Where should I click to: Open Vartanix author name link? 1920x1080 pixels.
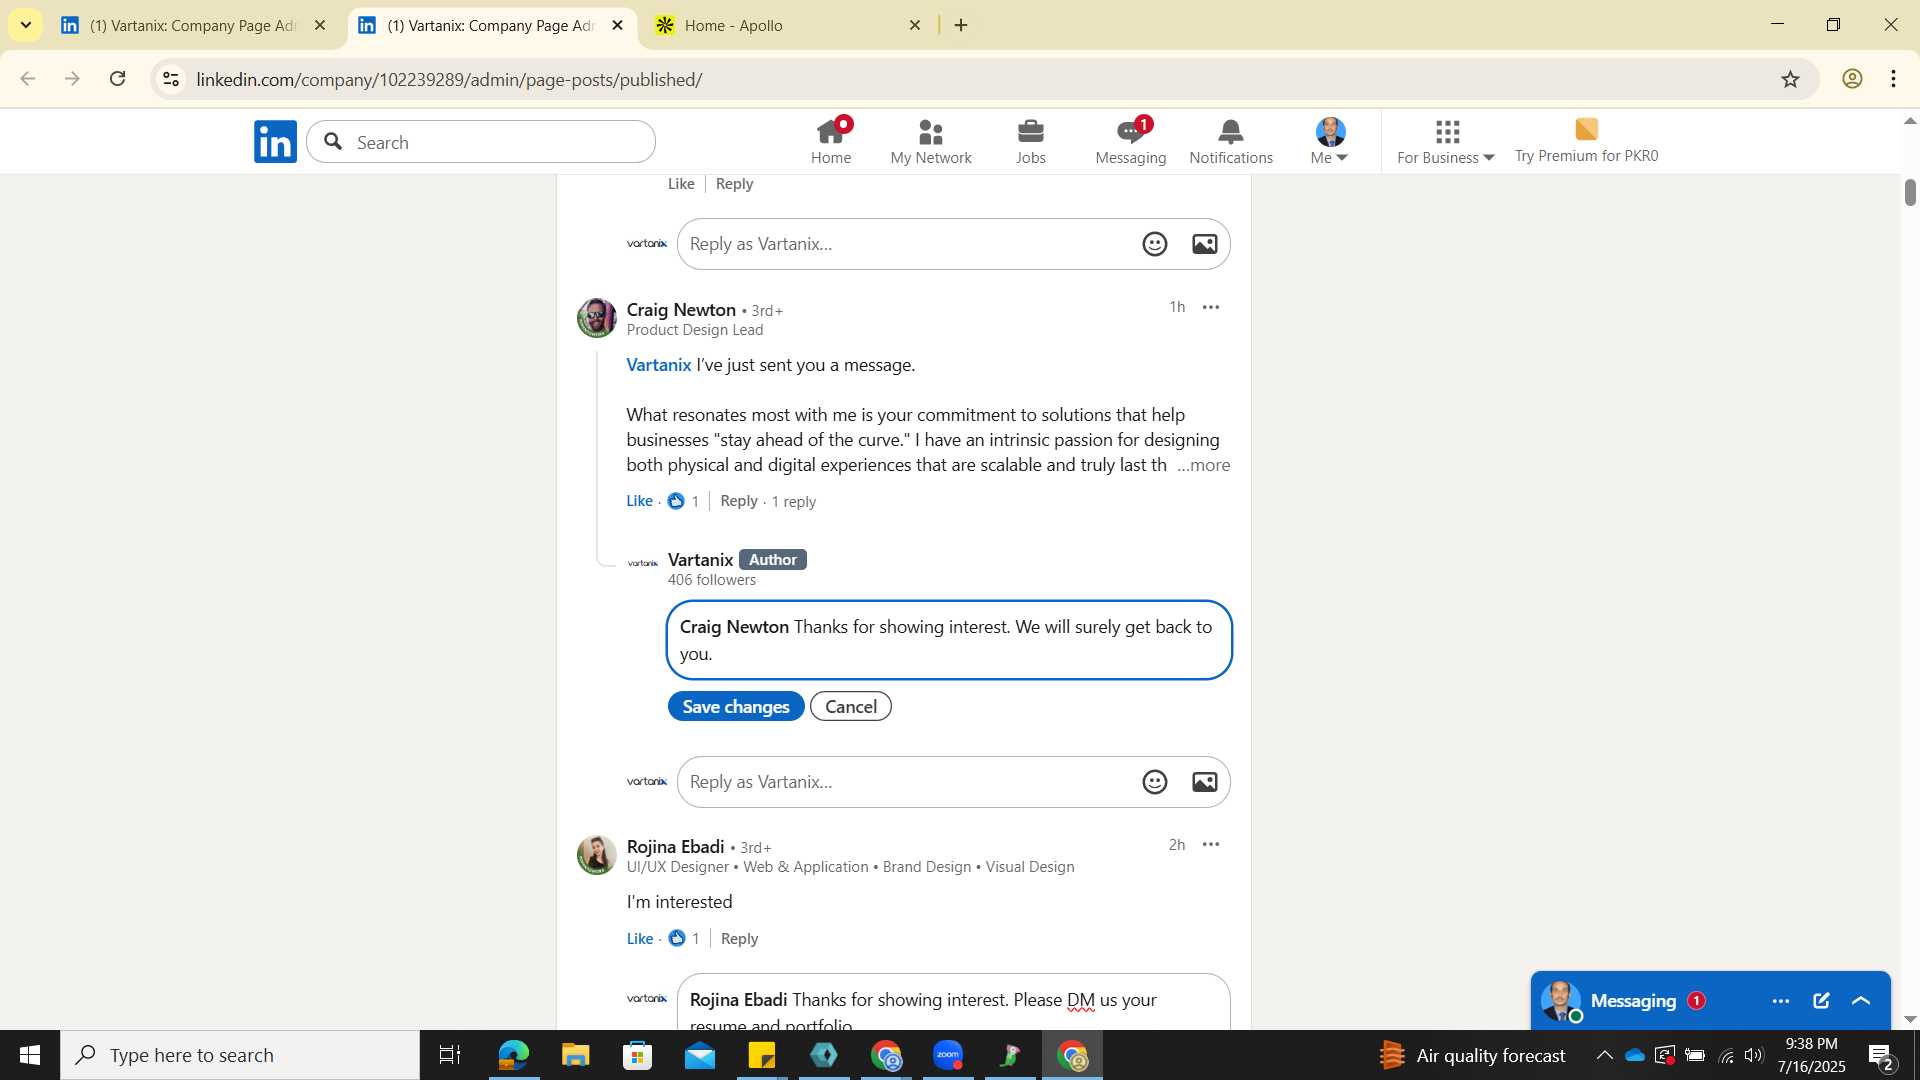pos(701,560)
